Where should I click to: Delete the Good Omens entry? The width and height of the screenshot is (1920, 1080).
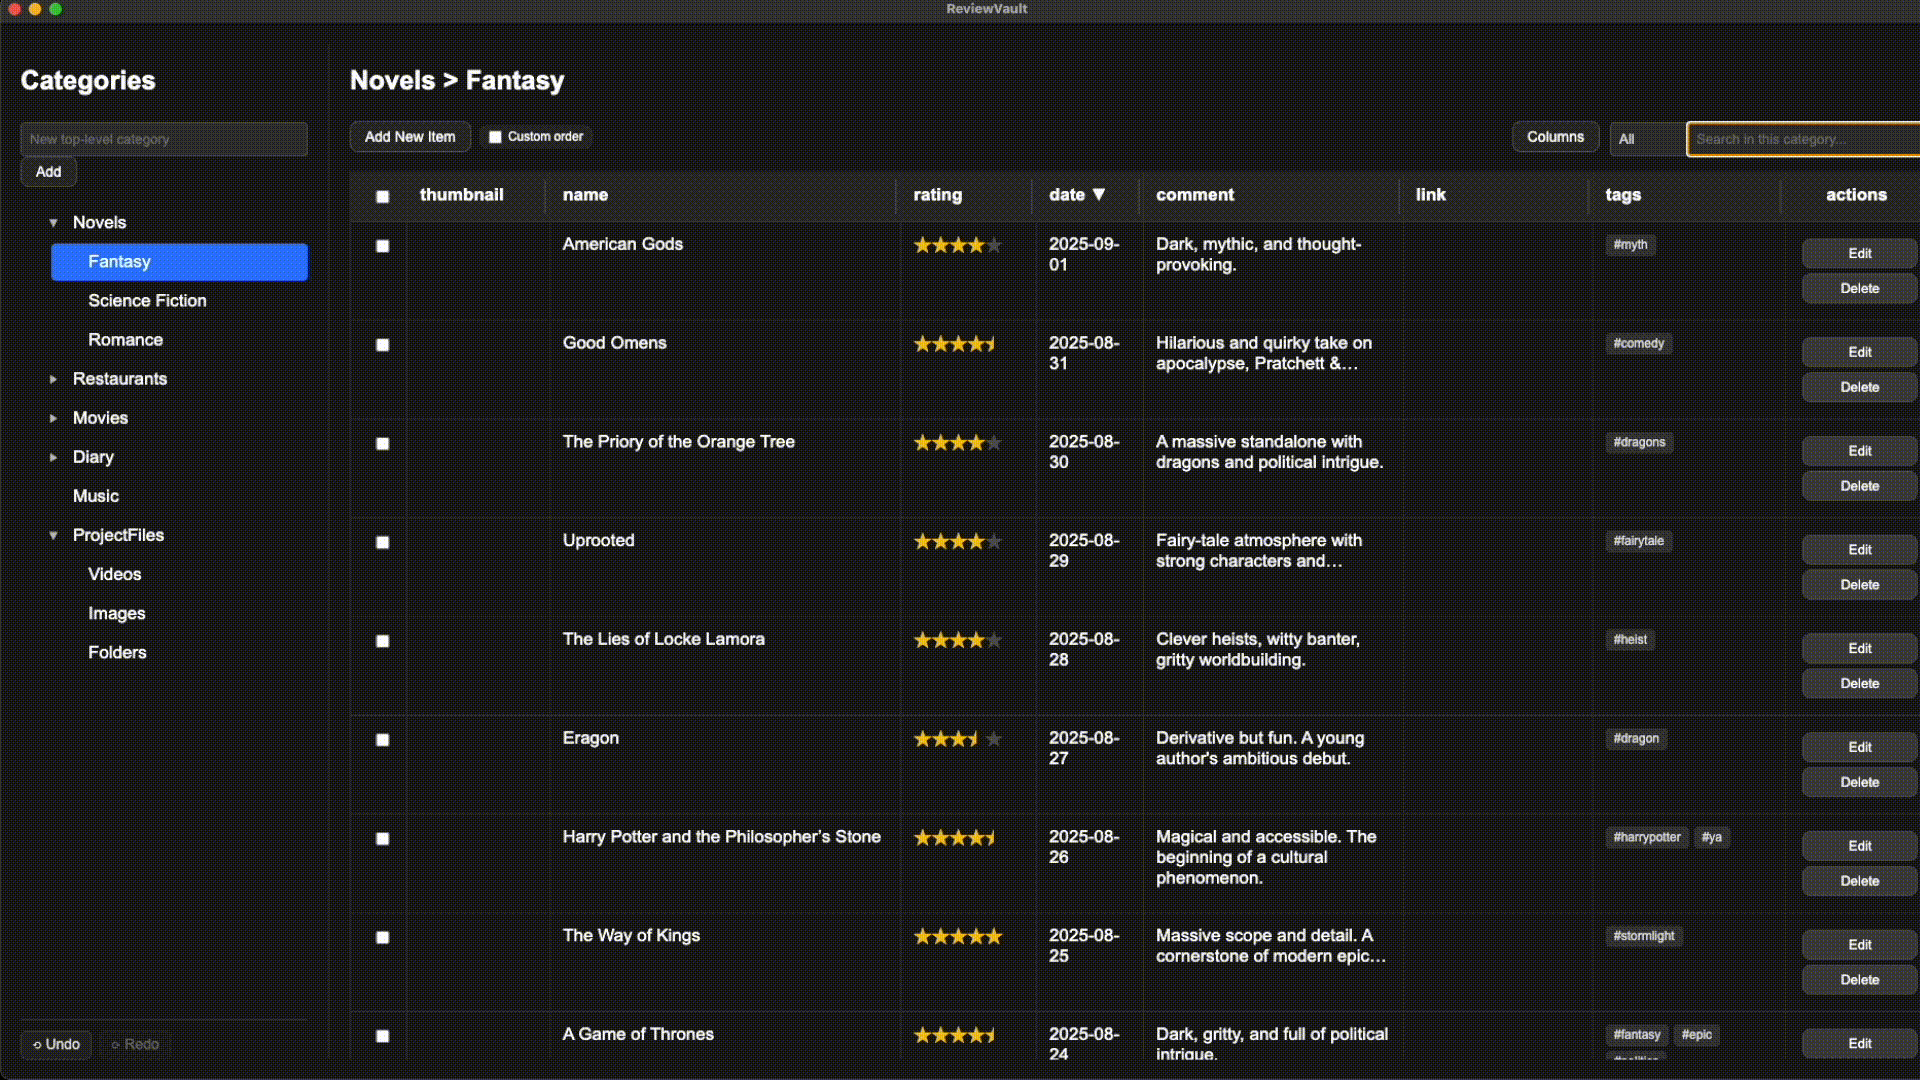[1859, 387]
